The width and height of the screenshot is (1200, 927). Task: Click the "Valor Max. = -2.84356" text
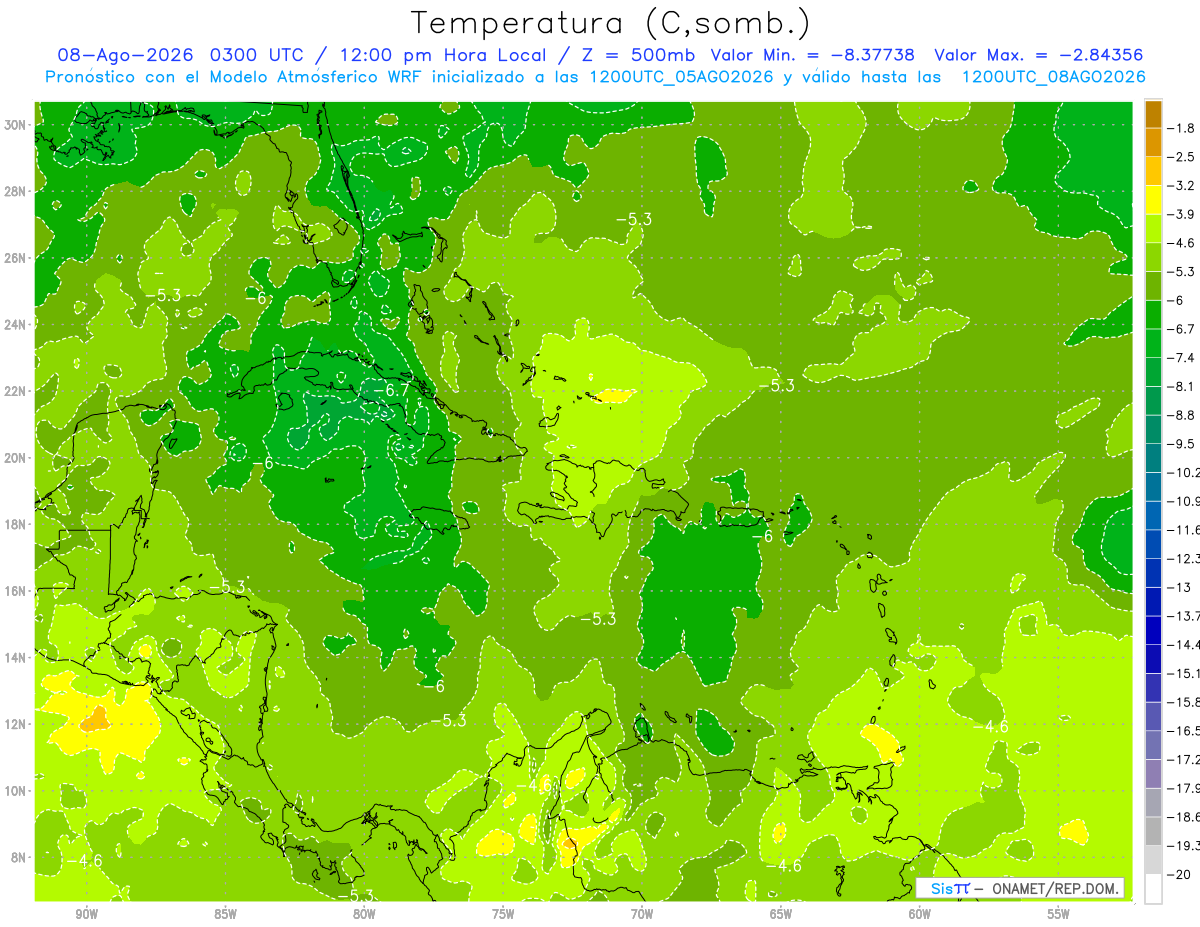coord(1038,55)
